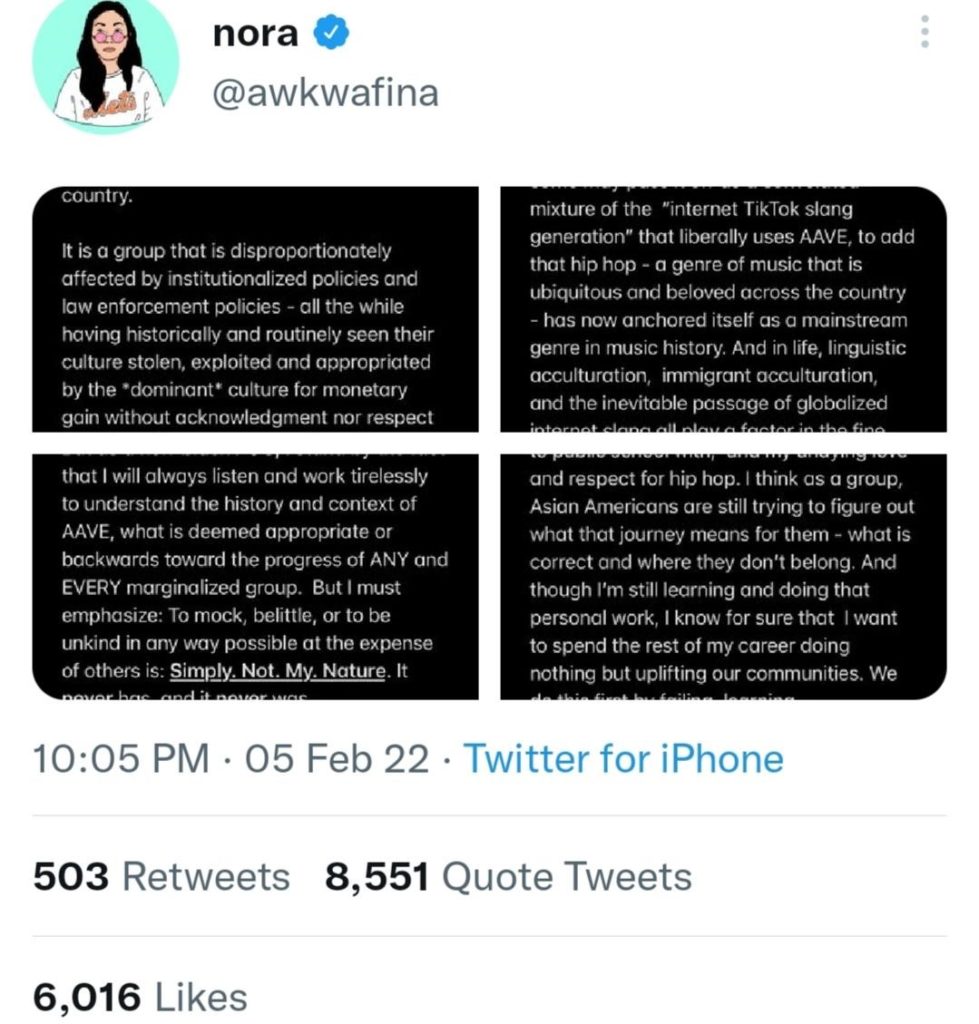Click underlined "Simply. Not. My. Nature." text
The image size is (979, 1024).
point(276,671)
